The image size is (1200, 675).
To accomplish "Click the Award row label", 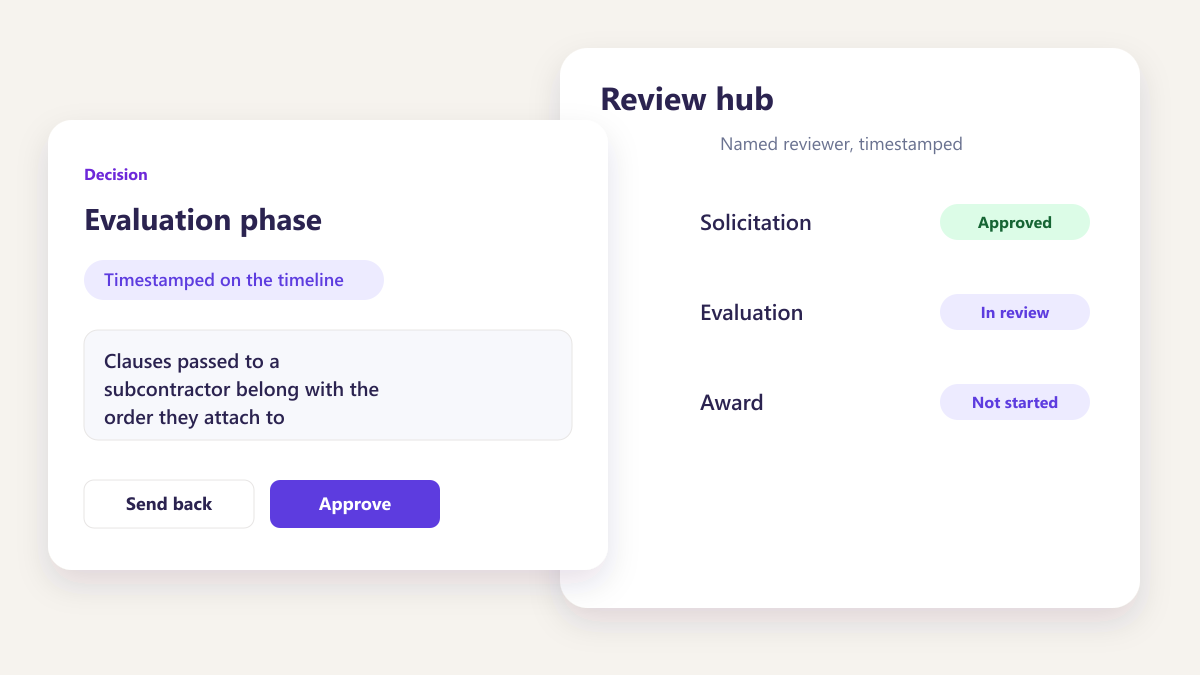I will tap(731, 402).
